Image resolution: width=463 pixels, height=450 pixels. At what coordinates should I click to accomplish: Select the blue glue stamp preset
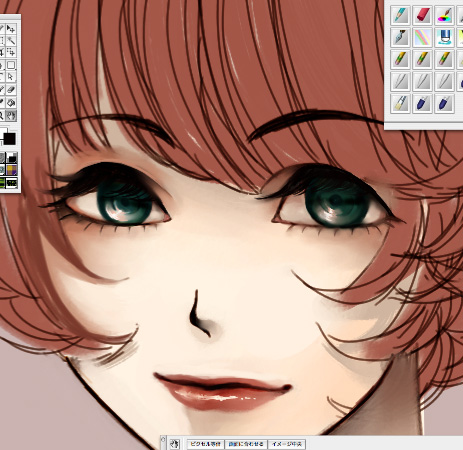pyautogui.click(x=445, y=37)
